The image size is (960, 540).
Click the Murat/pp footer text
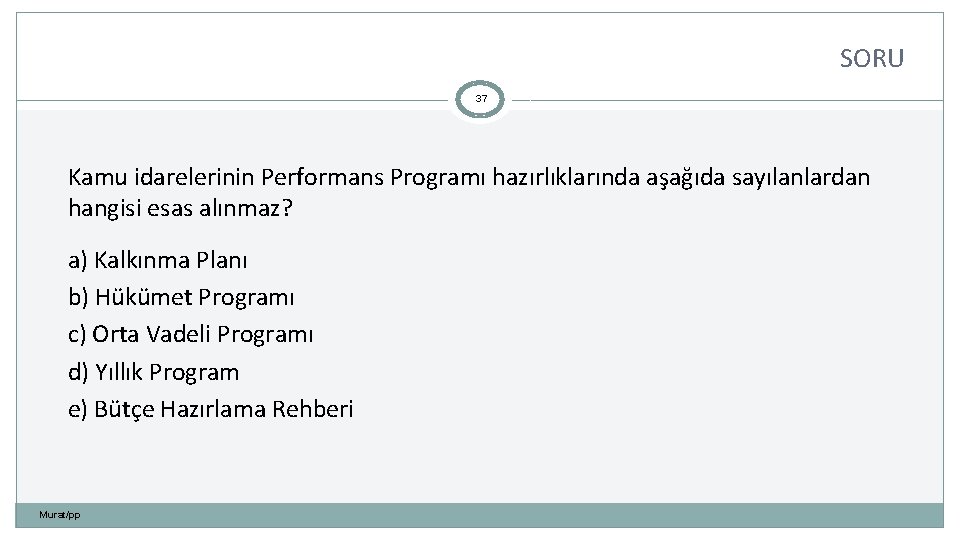click(60, 515)
